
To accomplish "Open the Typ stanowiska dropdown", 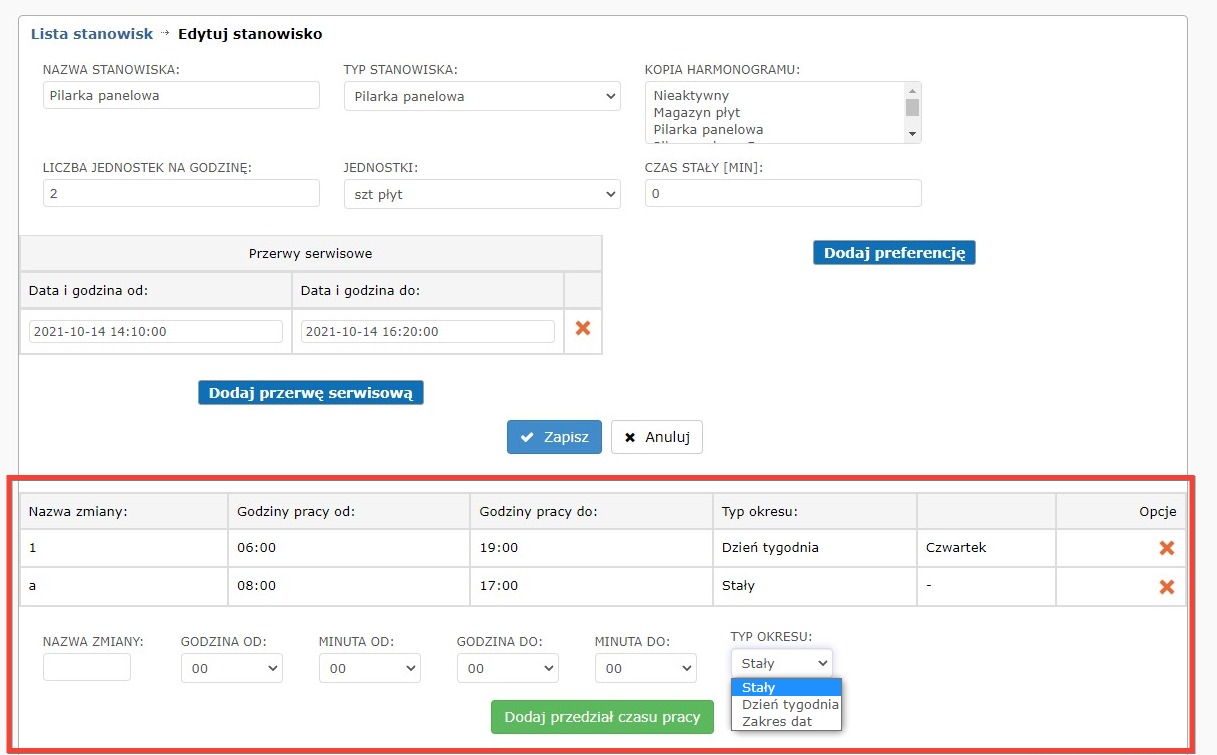I will coord(481,96).
